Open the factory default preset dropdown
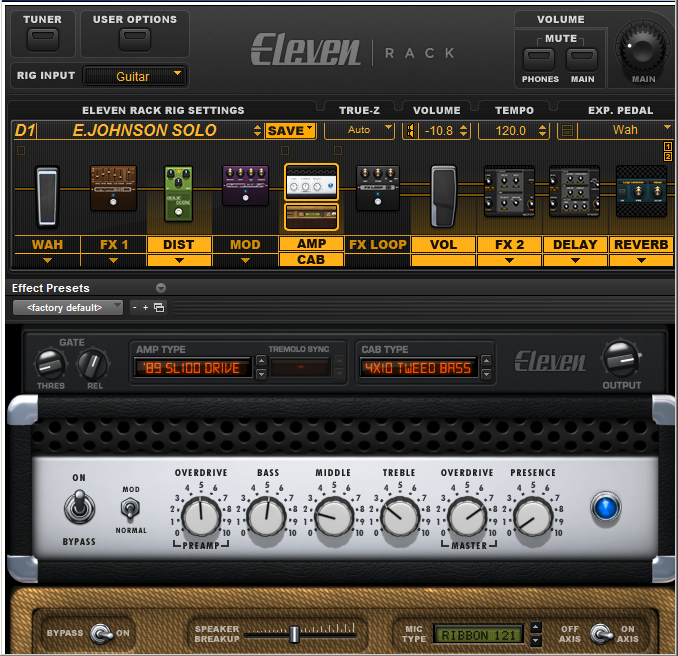 [68, 307]
